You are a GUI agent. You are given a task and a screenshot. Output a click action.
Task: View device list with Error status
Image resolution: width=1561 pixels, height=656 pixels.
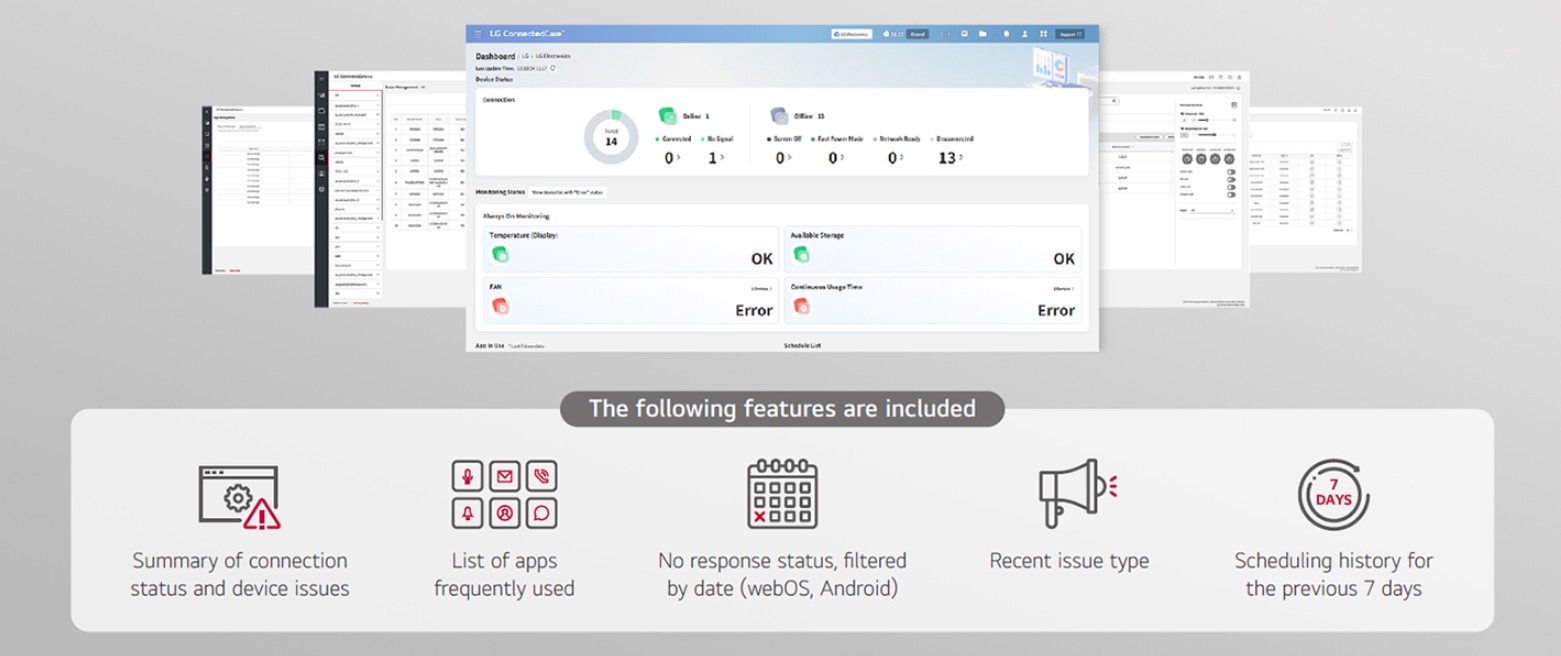coord(567,191)
